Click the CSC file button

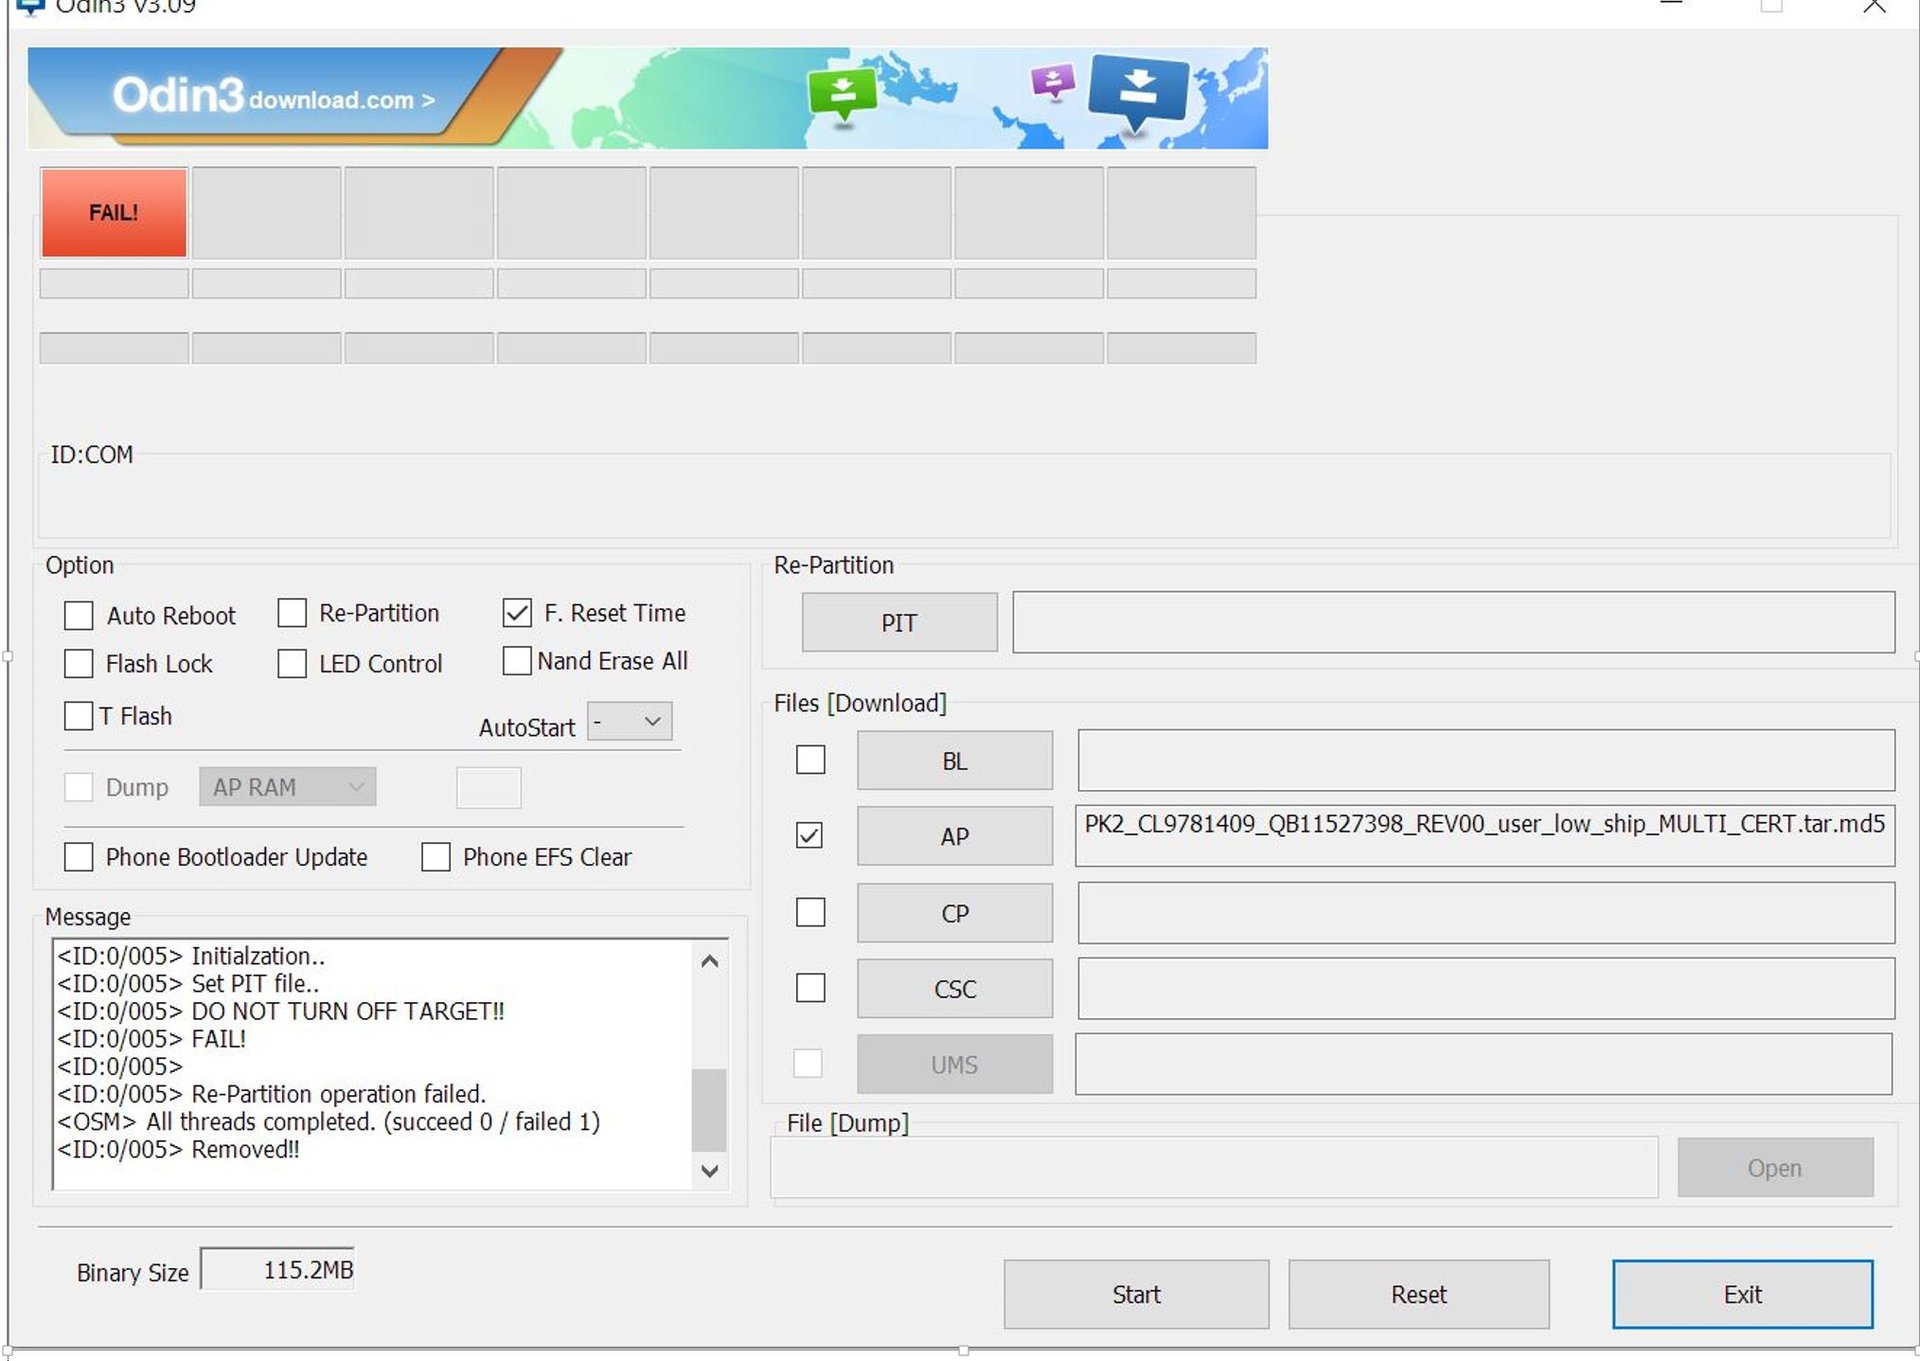click(954, 989)
